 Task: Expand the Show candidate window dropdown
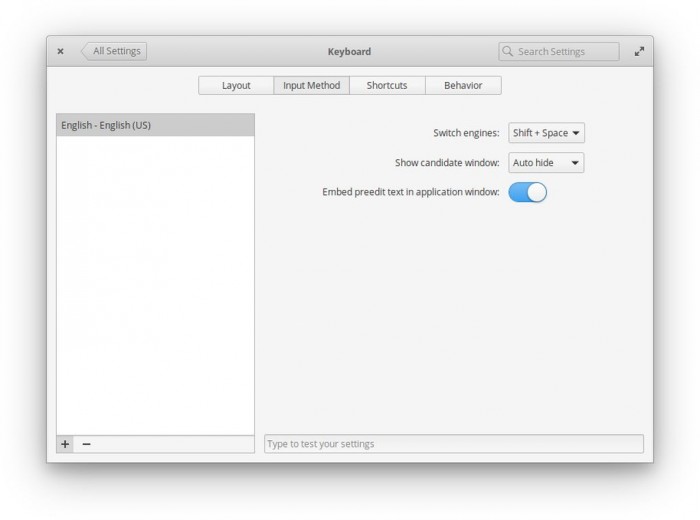546,162
